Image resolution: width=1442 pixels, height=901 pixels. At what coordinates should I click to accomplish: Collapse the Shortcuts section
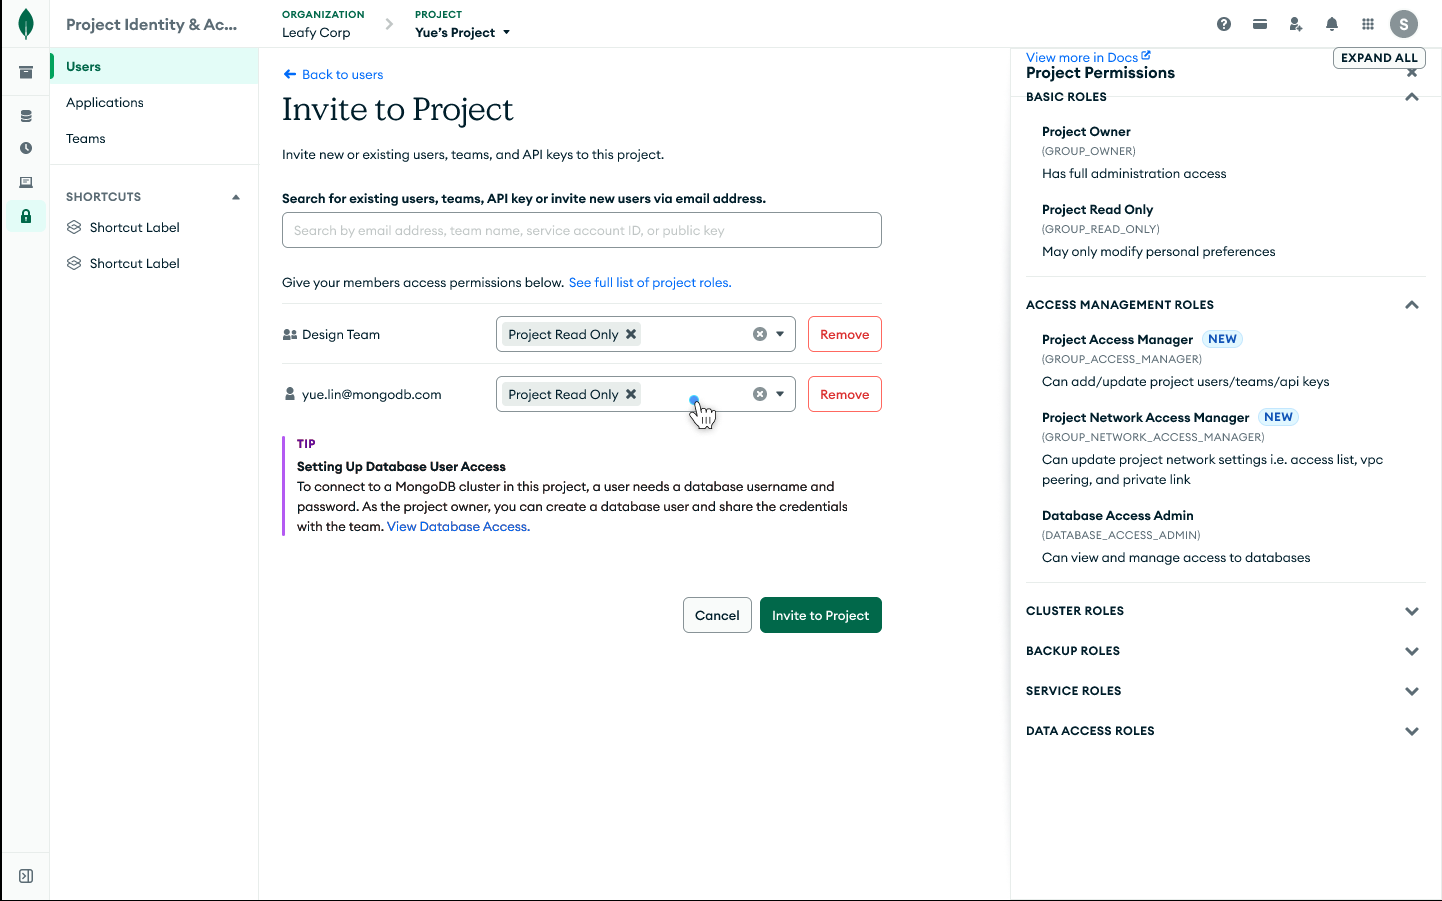pyautogui.click(x=236, y=197)
